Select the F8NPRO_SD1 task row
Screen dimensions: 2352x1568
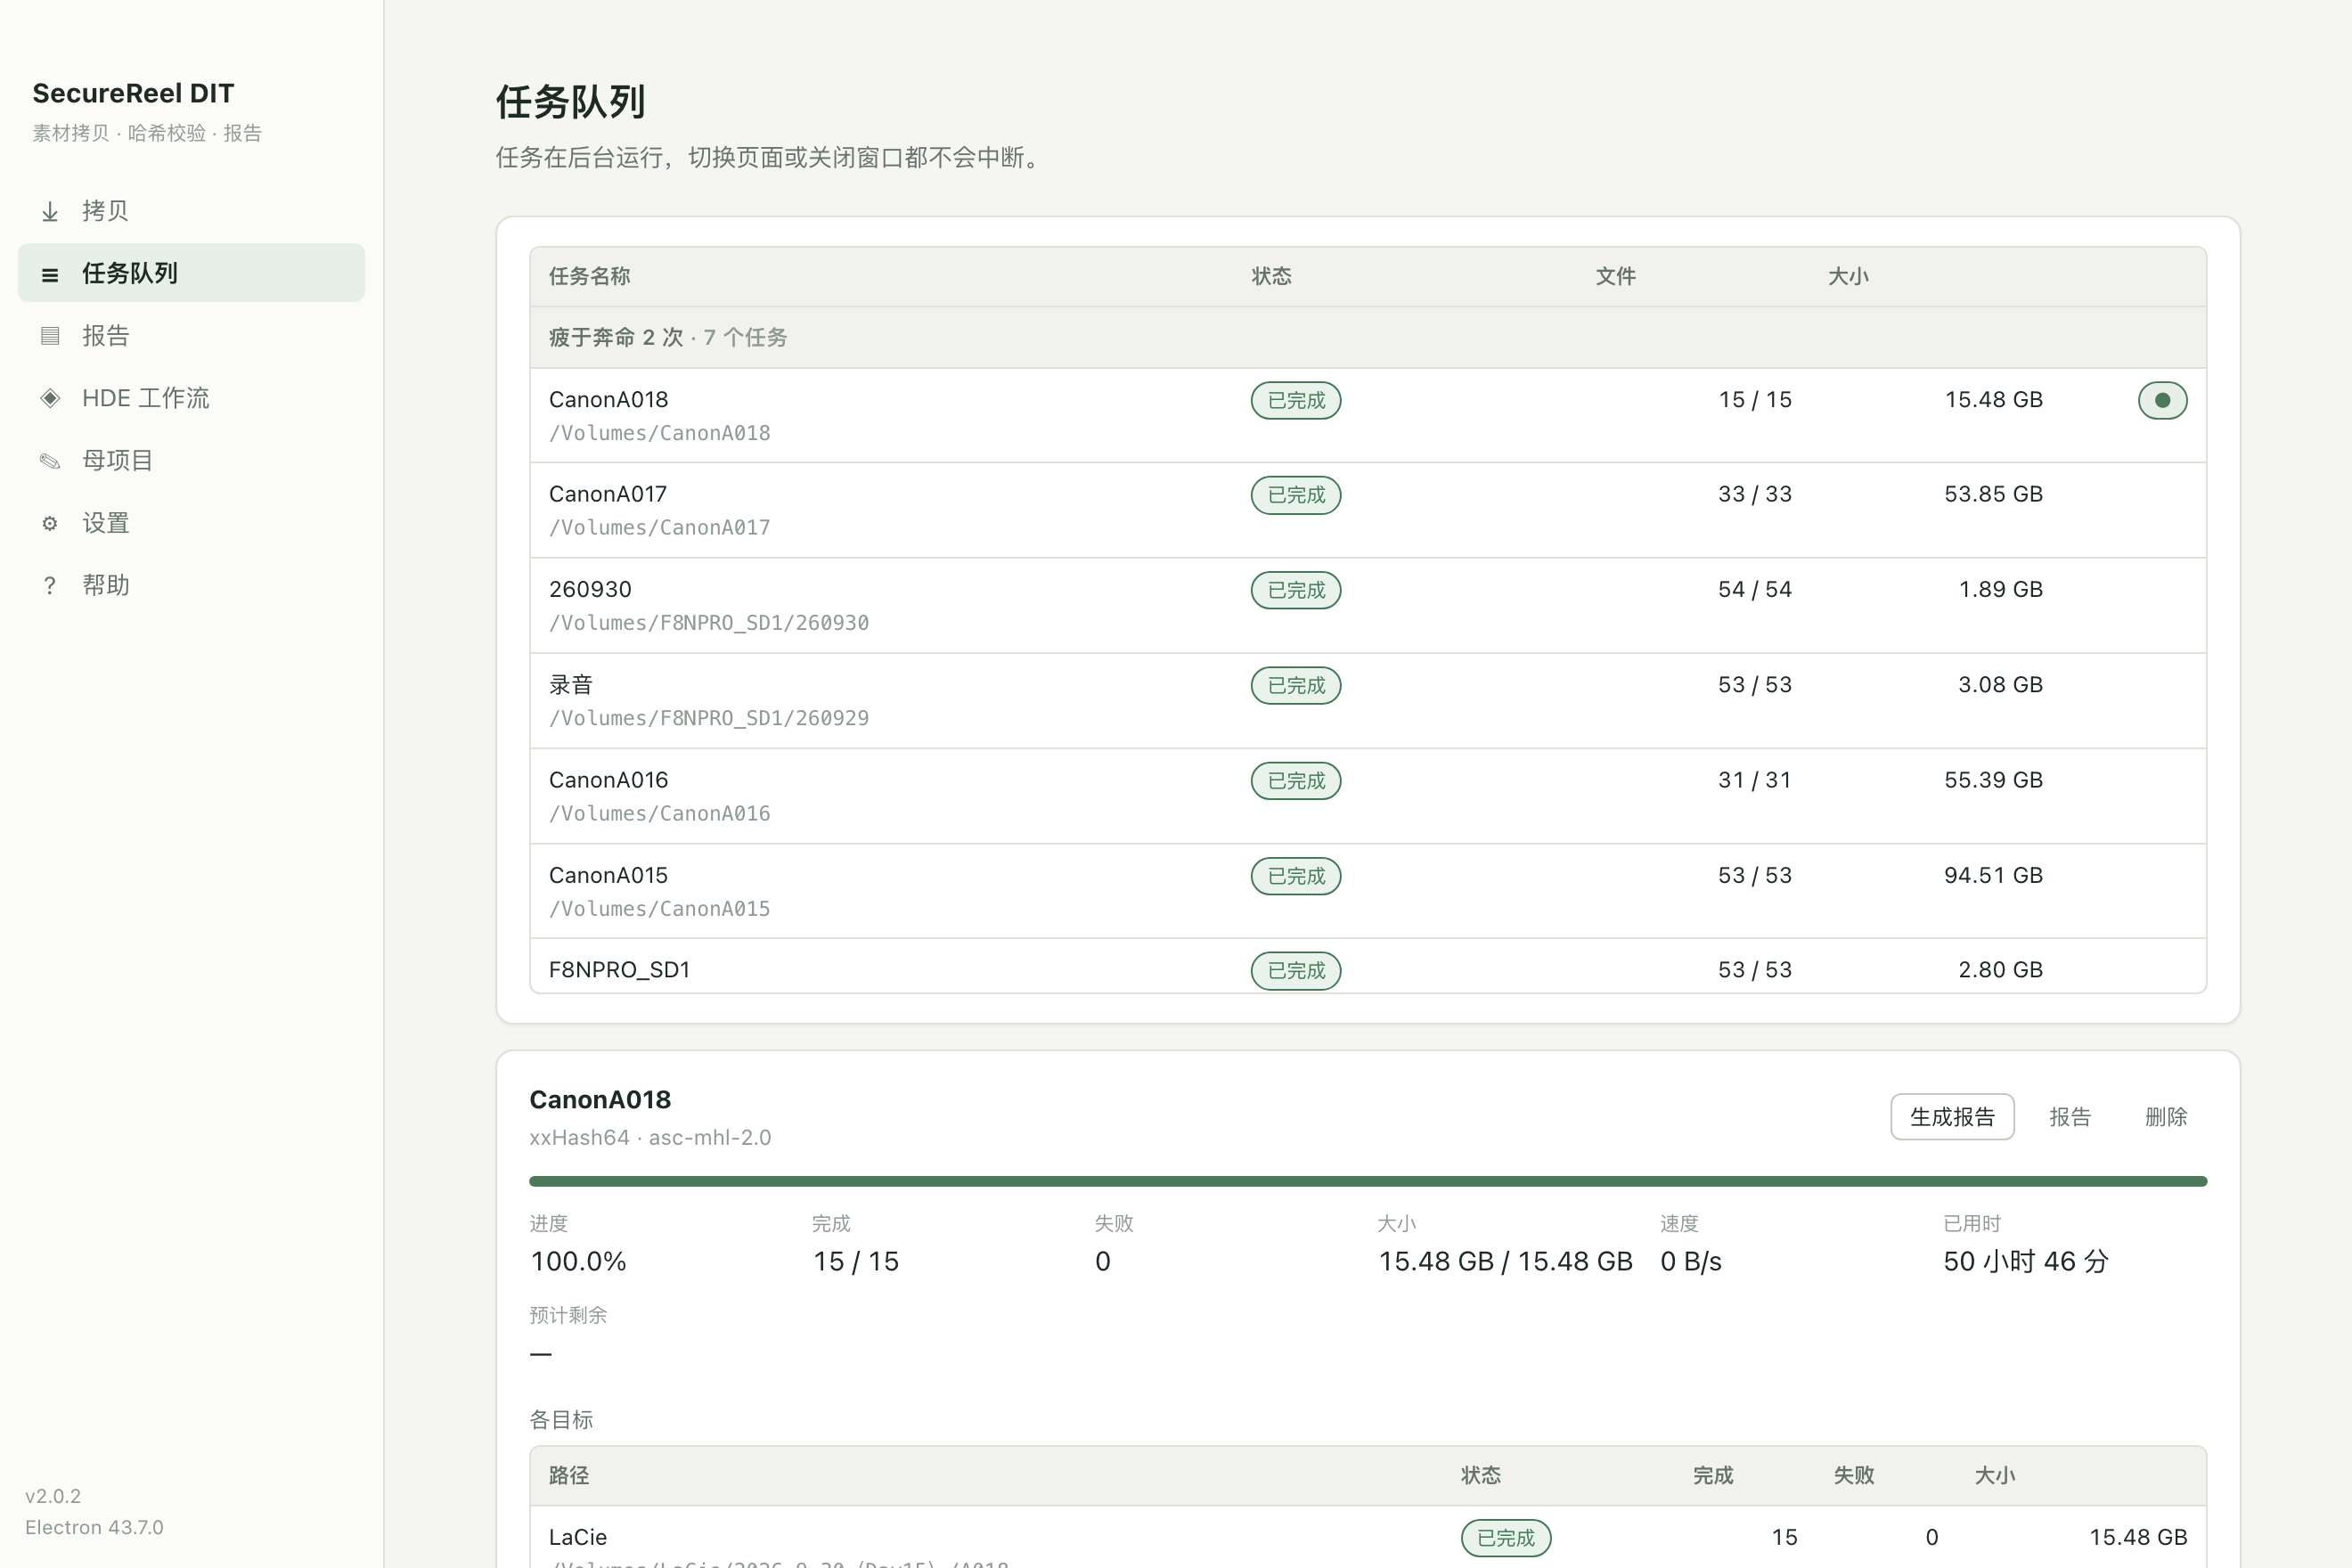[x=1367, y=967]
